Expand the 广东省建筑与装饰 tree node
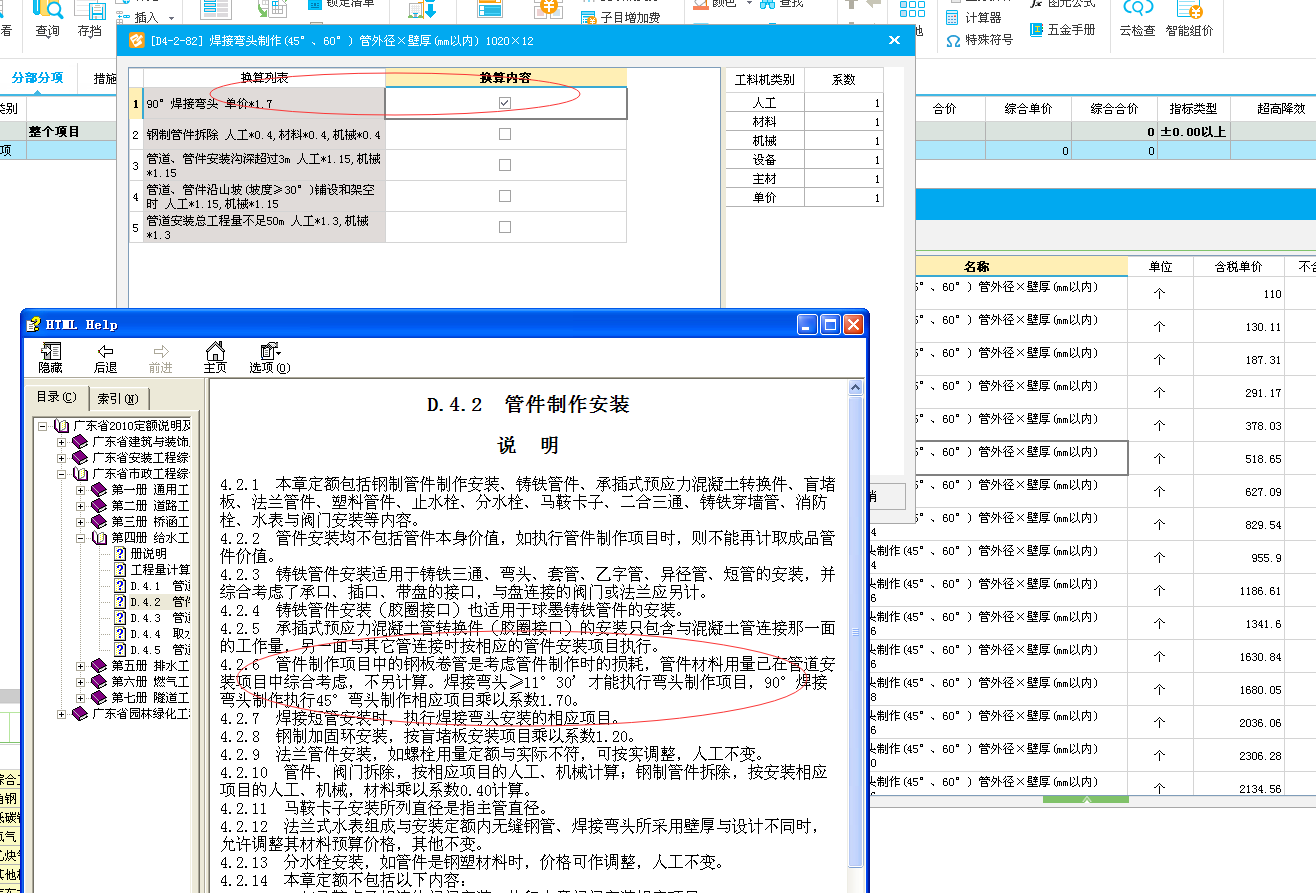This screenshot has height=893, width=1316. coord(62,442)
